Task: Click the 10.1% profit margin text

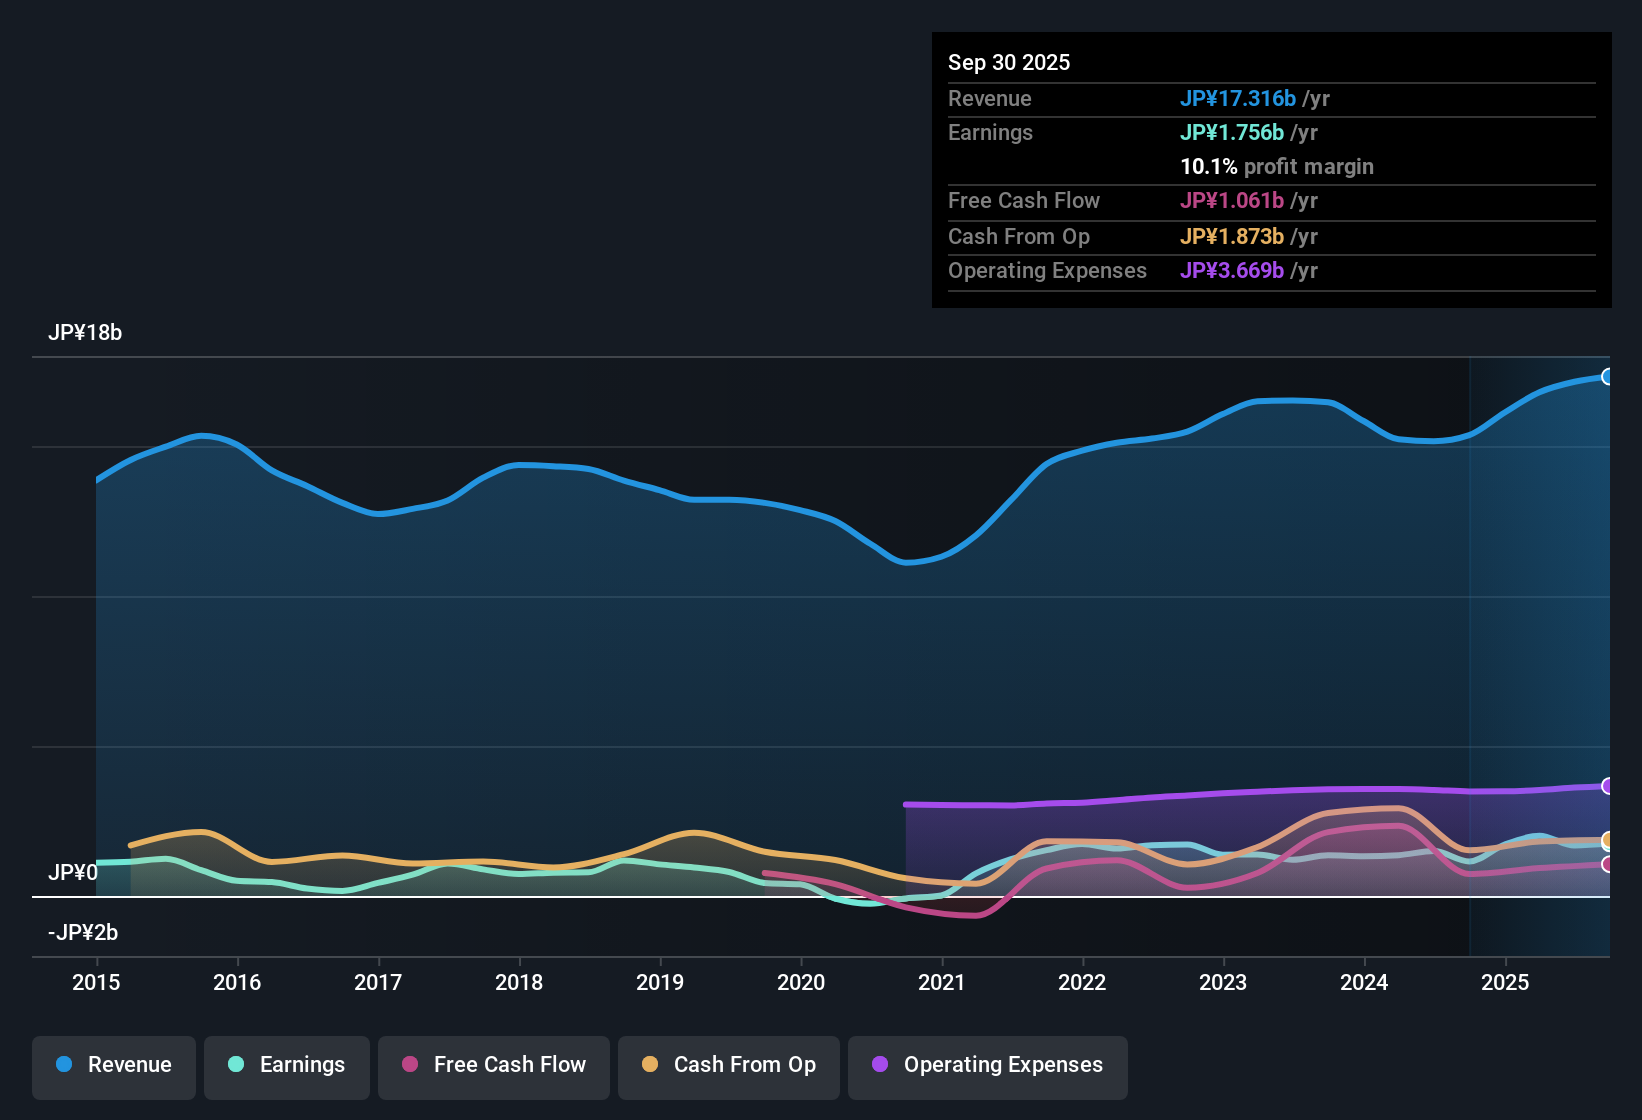Action: click(1277, 167)
